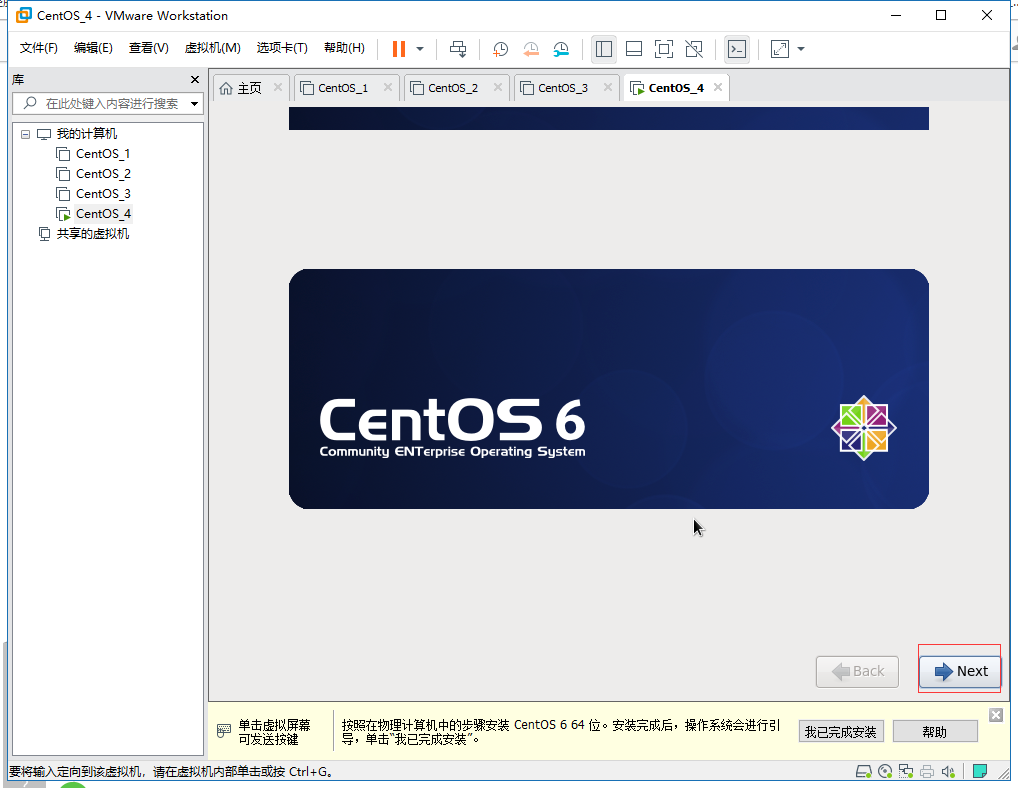This screenshot has width=1018, height=788.
Task: Click the CD/DVD drive status icon
Action: (884, 772)
